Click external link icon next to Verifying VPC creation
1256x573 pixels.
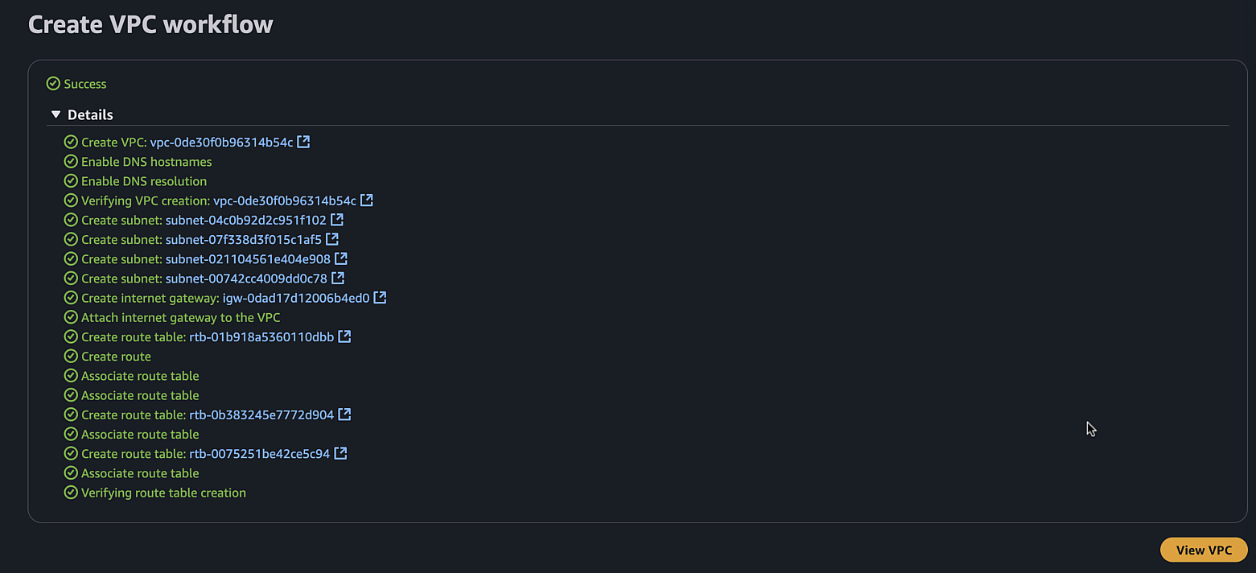367,200
